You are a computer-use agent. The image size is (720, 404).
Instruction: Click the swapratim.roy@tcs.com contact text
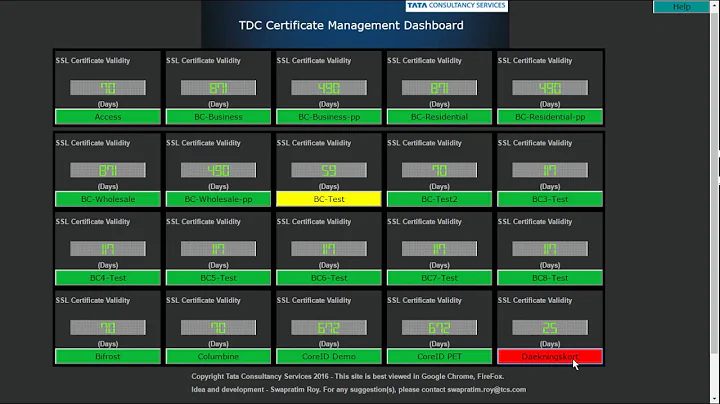click(487, 389)
